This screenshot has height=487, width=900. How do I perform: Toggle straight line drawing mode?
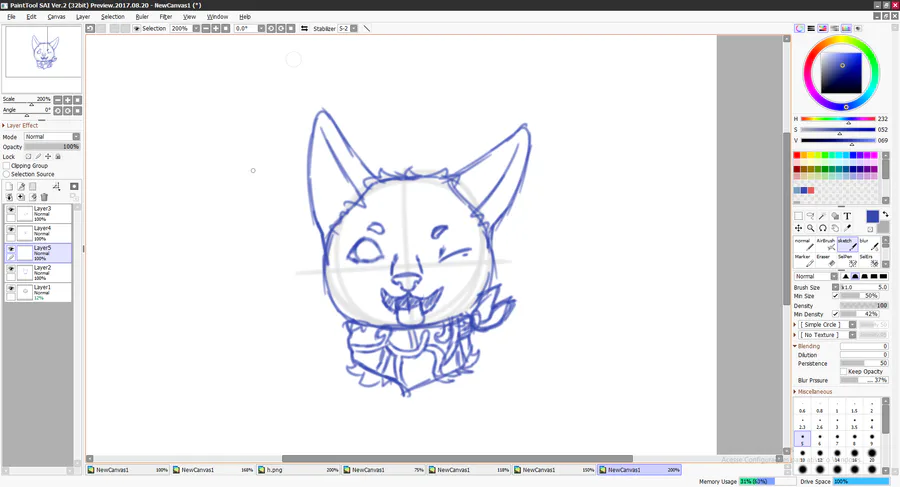pos(367,28)
